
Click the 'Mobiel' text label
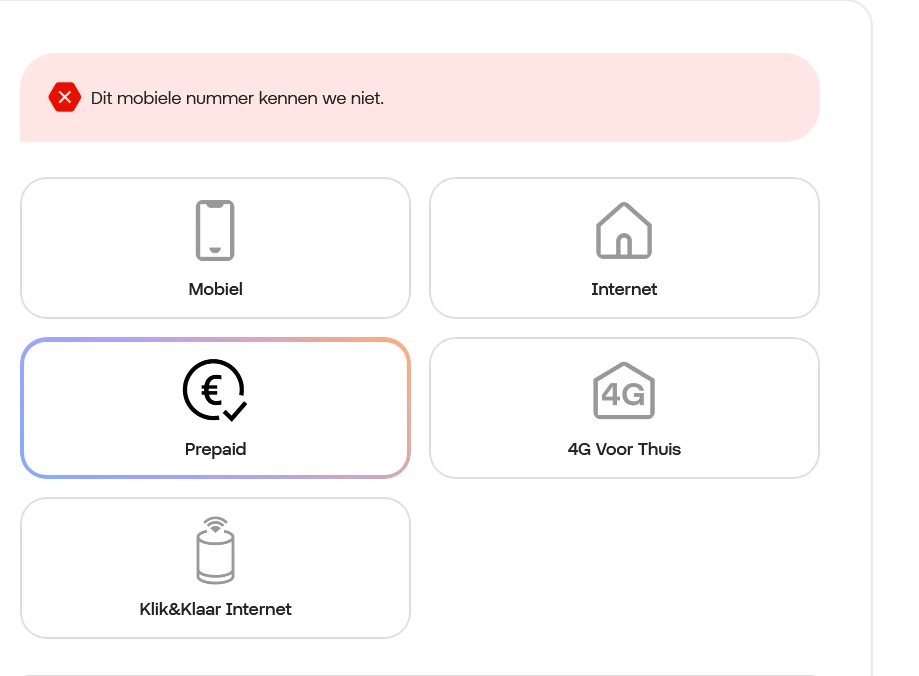(x=215, y=289)
